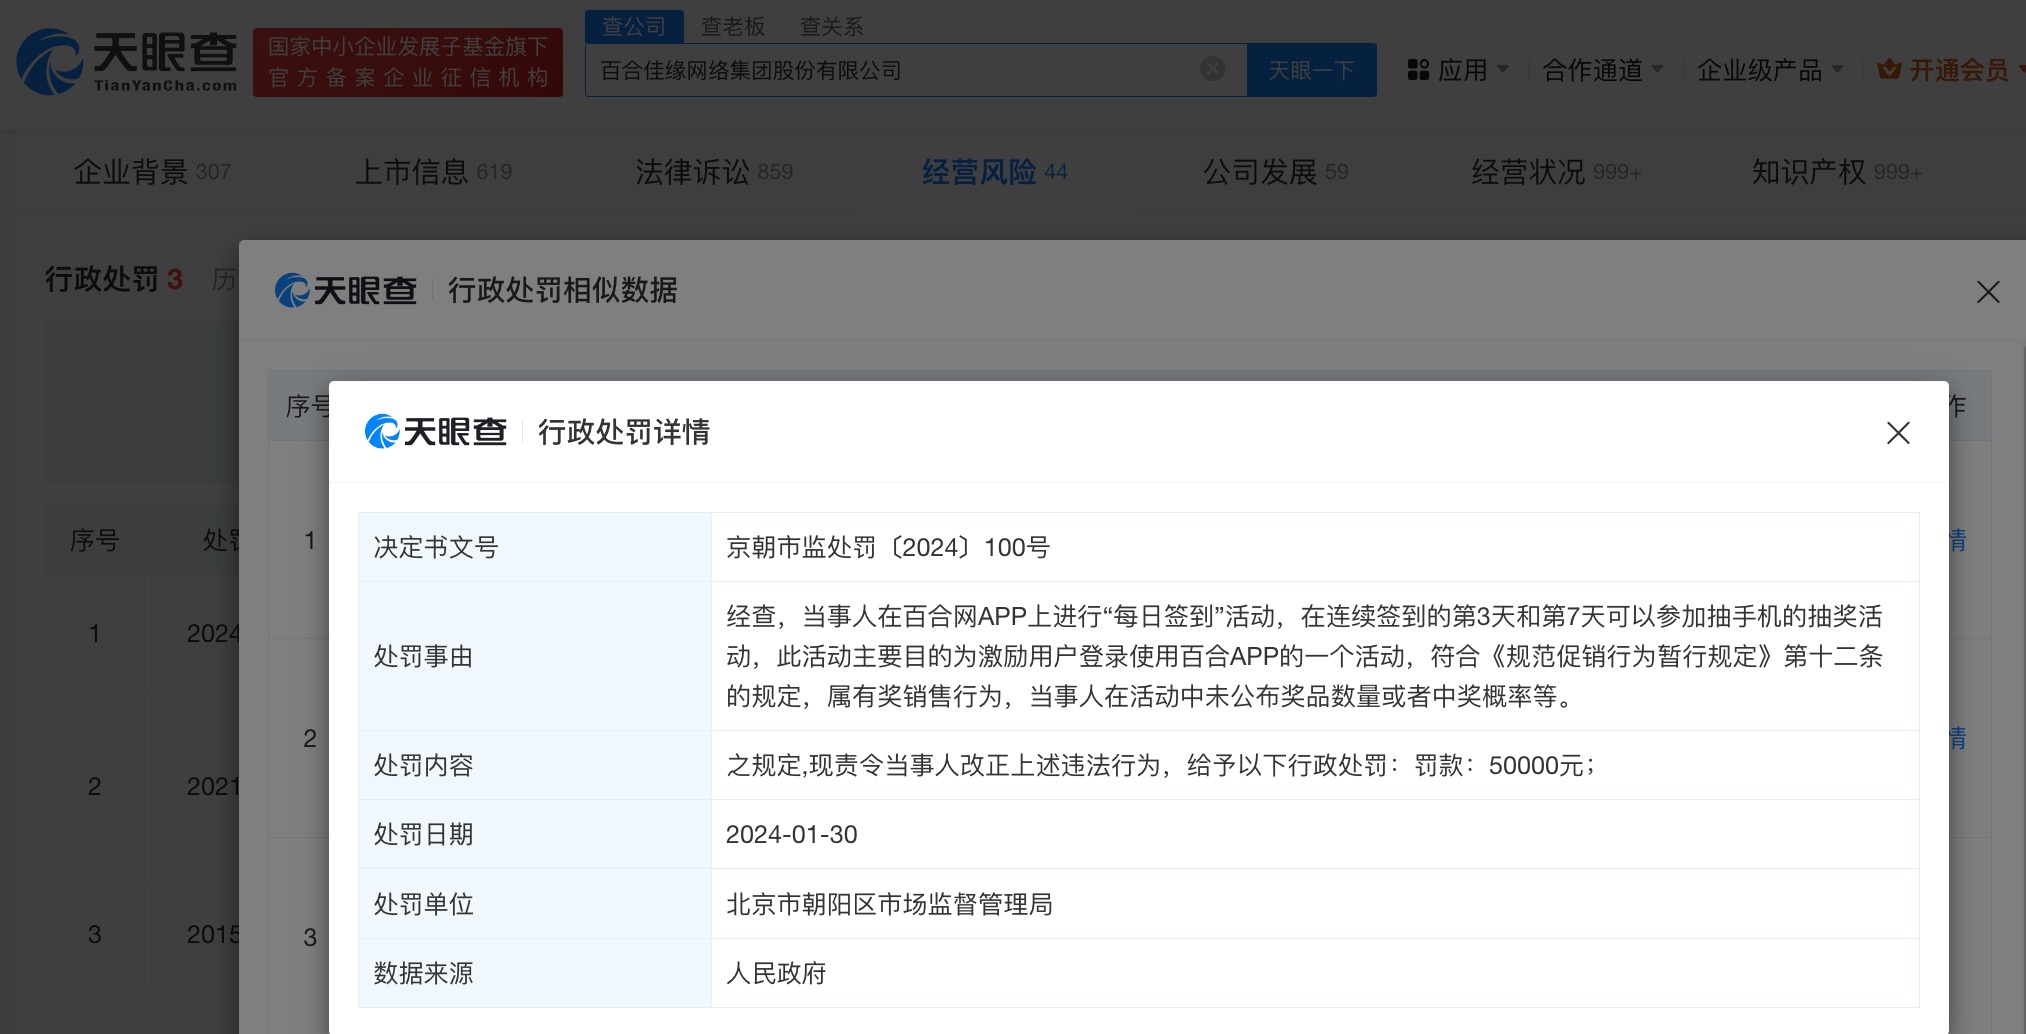Close the 行政处罚详情 dialog
The image size is (2026, 1034).
[1897, 433]
